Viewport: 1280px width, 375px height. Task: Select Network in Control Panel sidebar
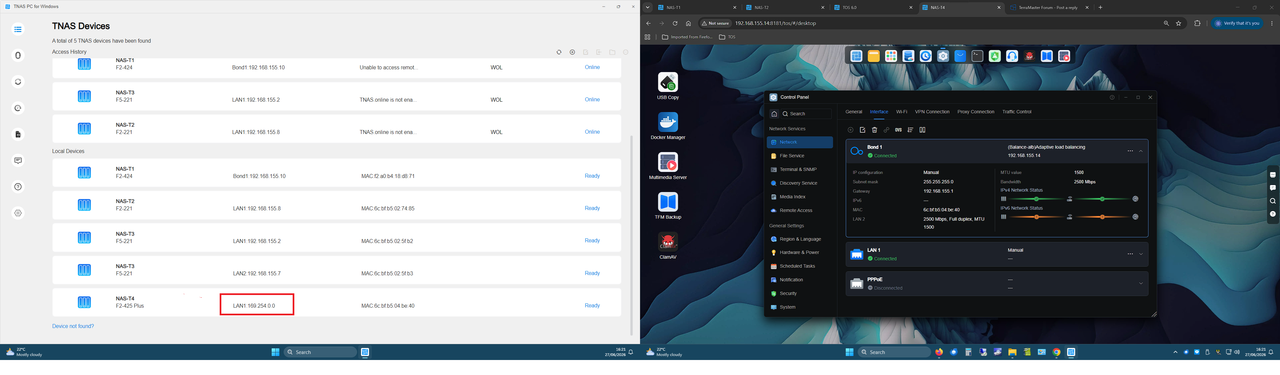(x=800, y=142)
